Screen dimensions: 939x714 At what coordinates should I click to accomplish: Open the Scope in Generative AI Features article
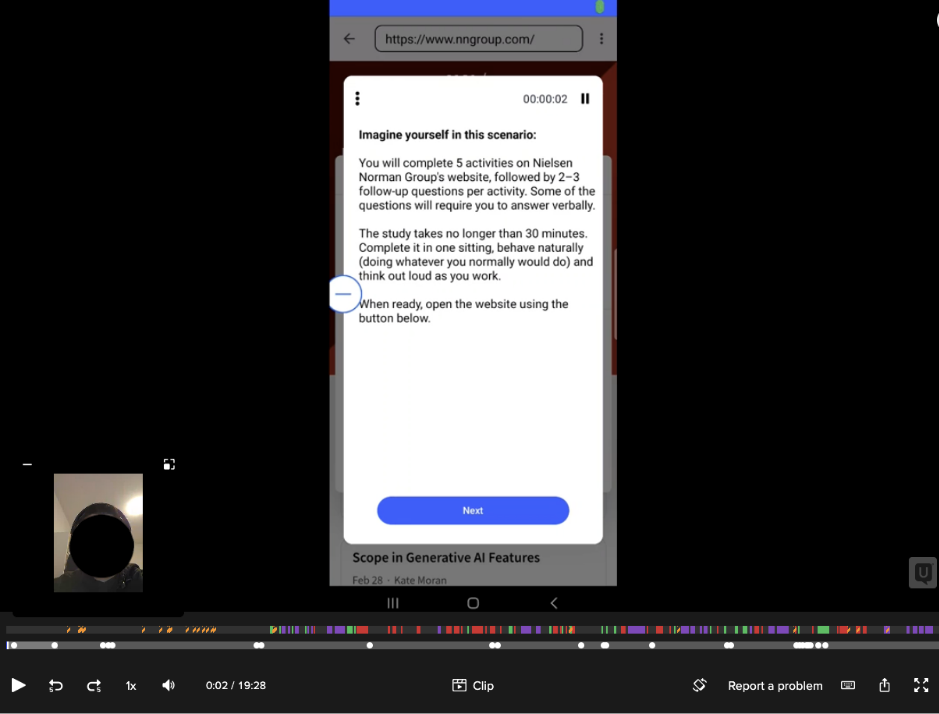click(x=446, y=558)
